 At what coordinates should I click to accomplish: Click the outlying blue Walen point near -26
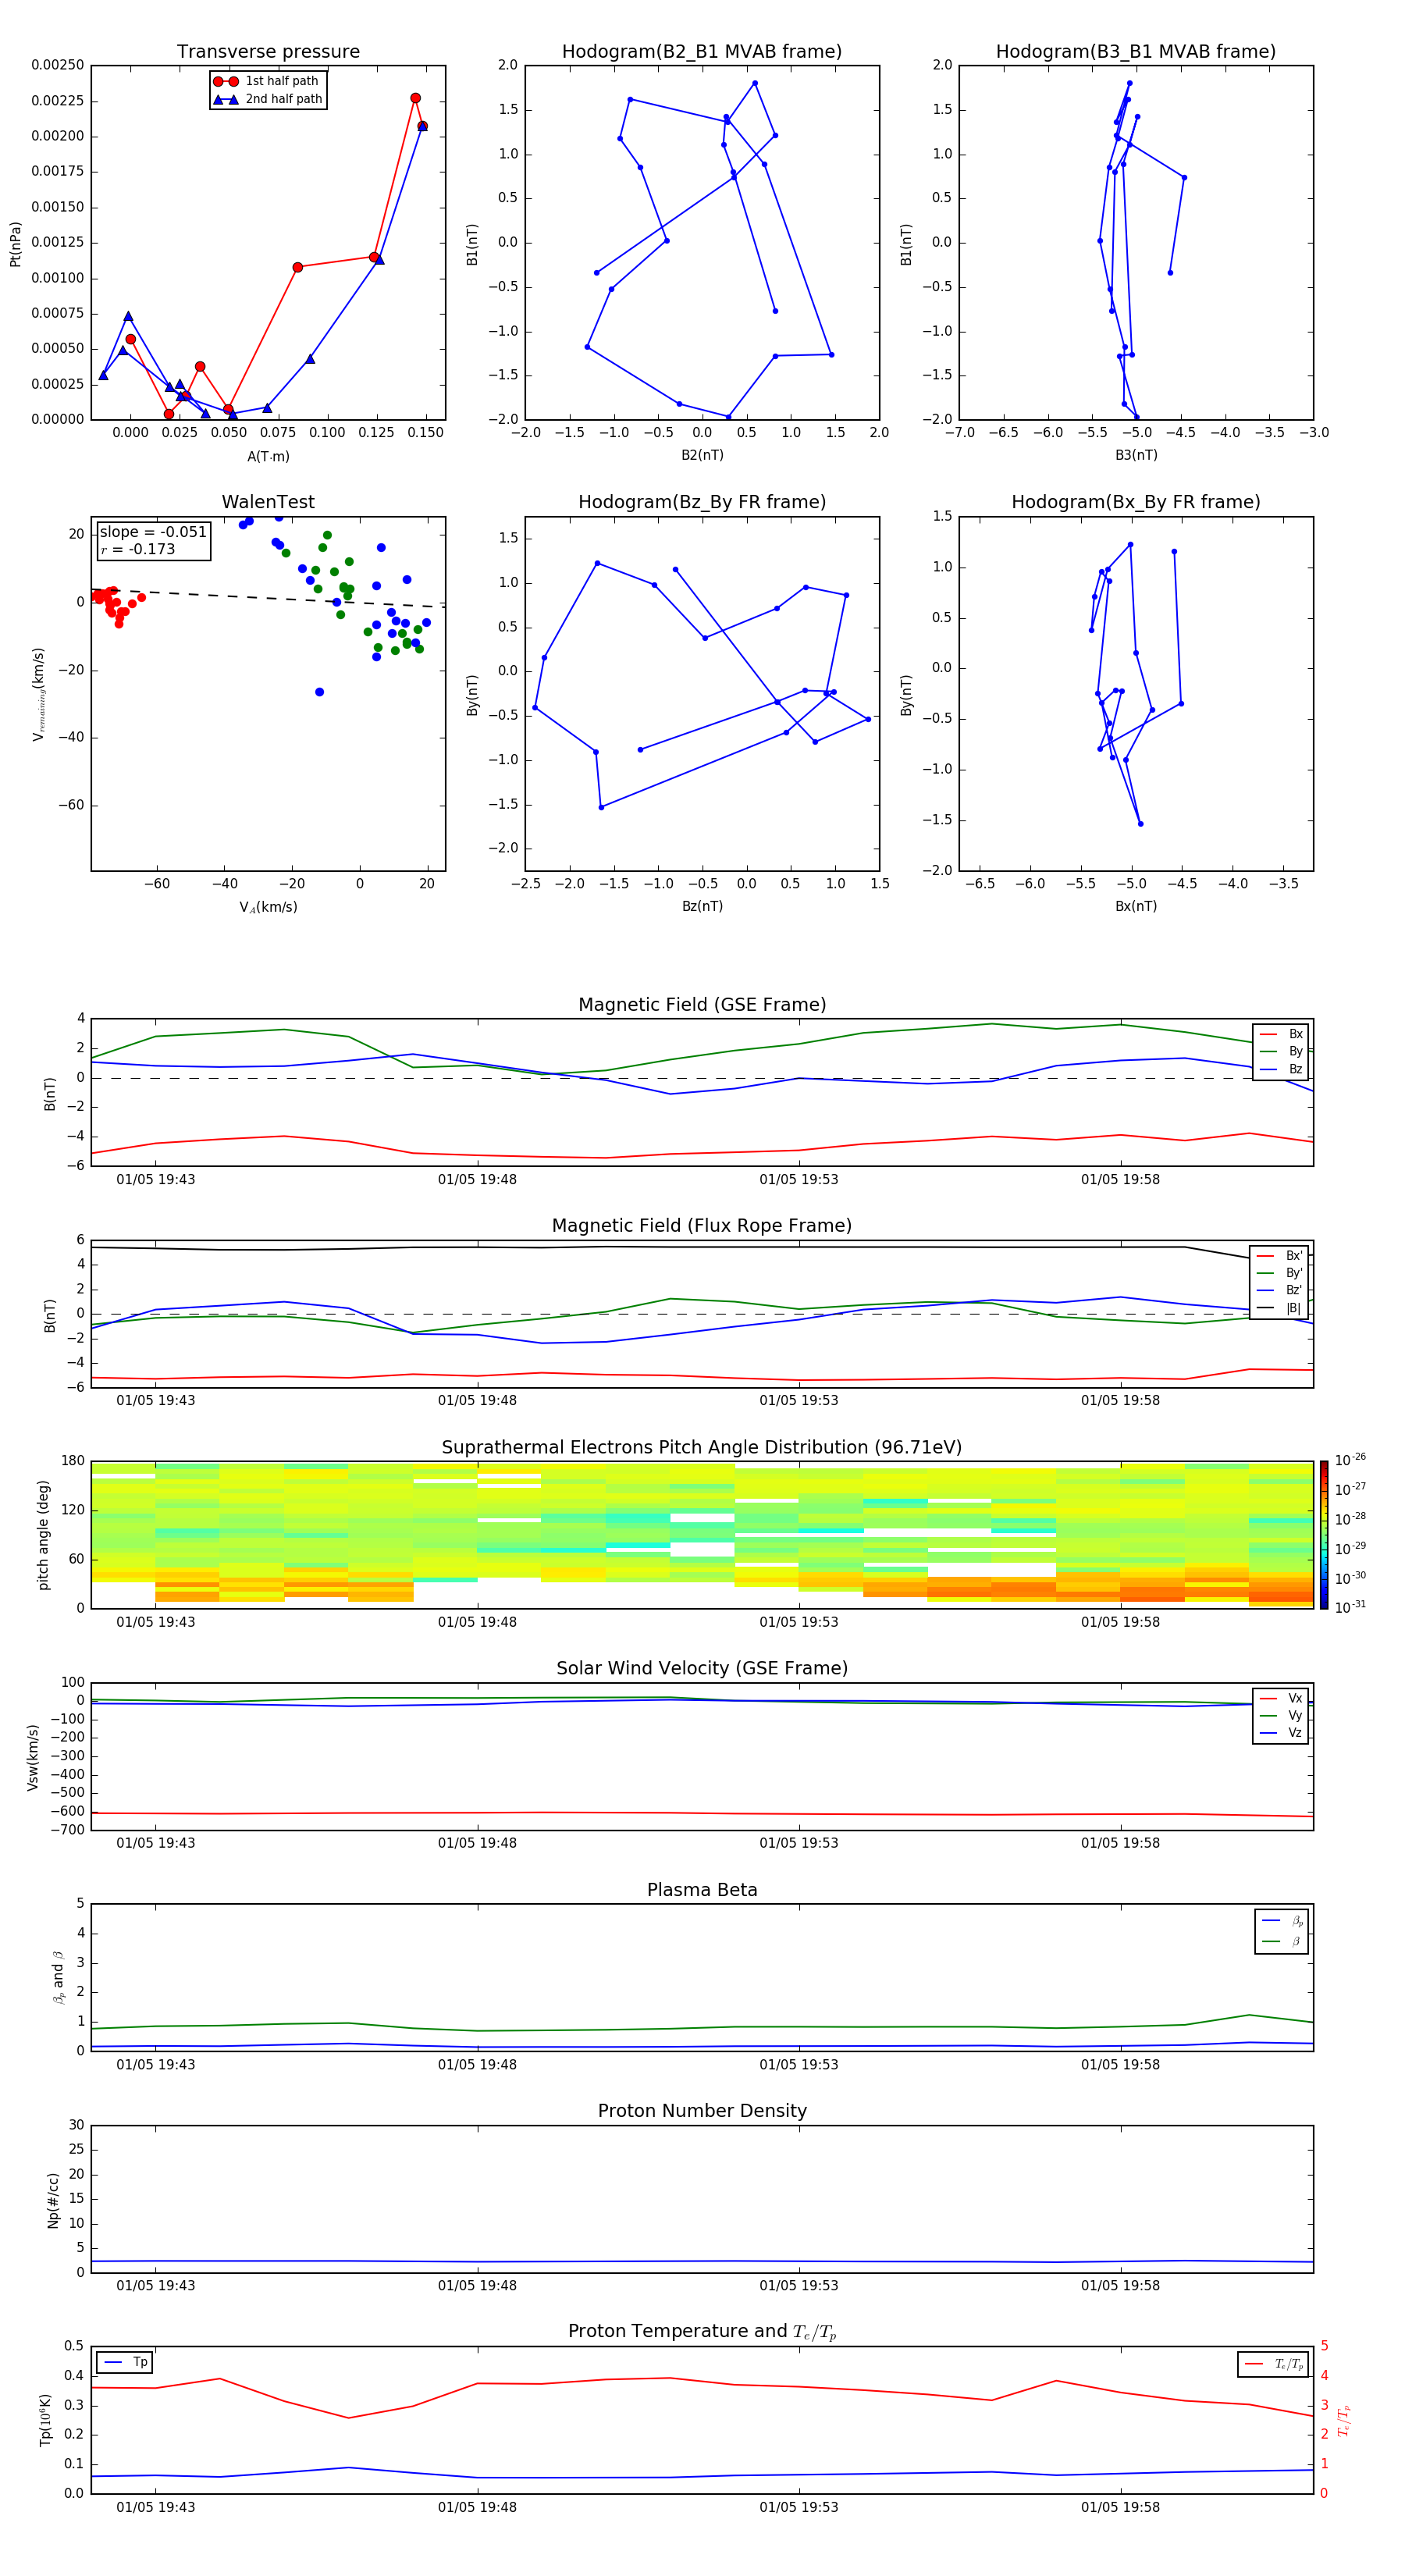click(319, 692)
